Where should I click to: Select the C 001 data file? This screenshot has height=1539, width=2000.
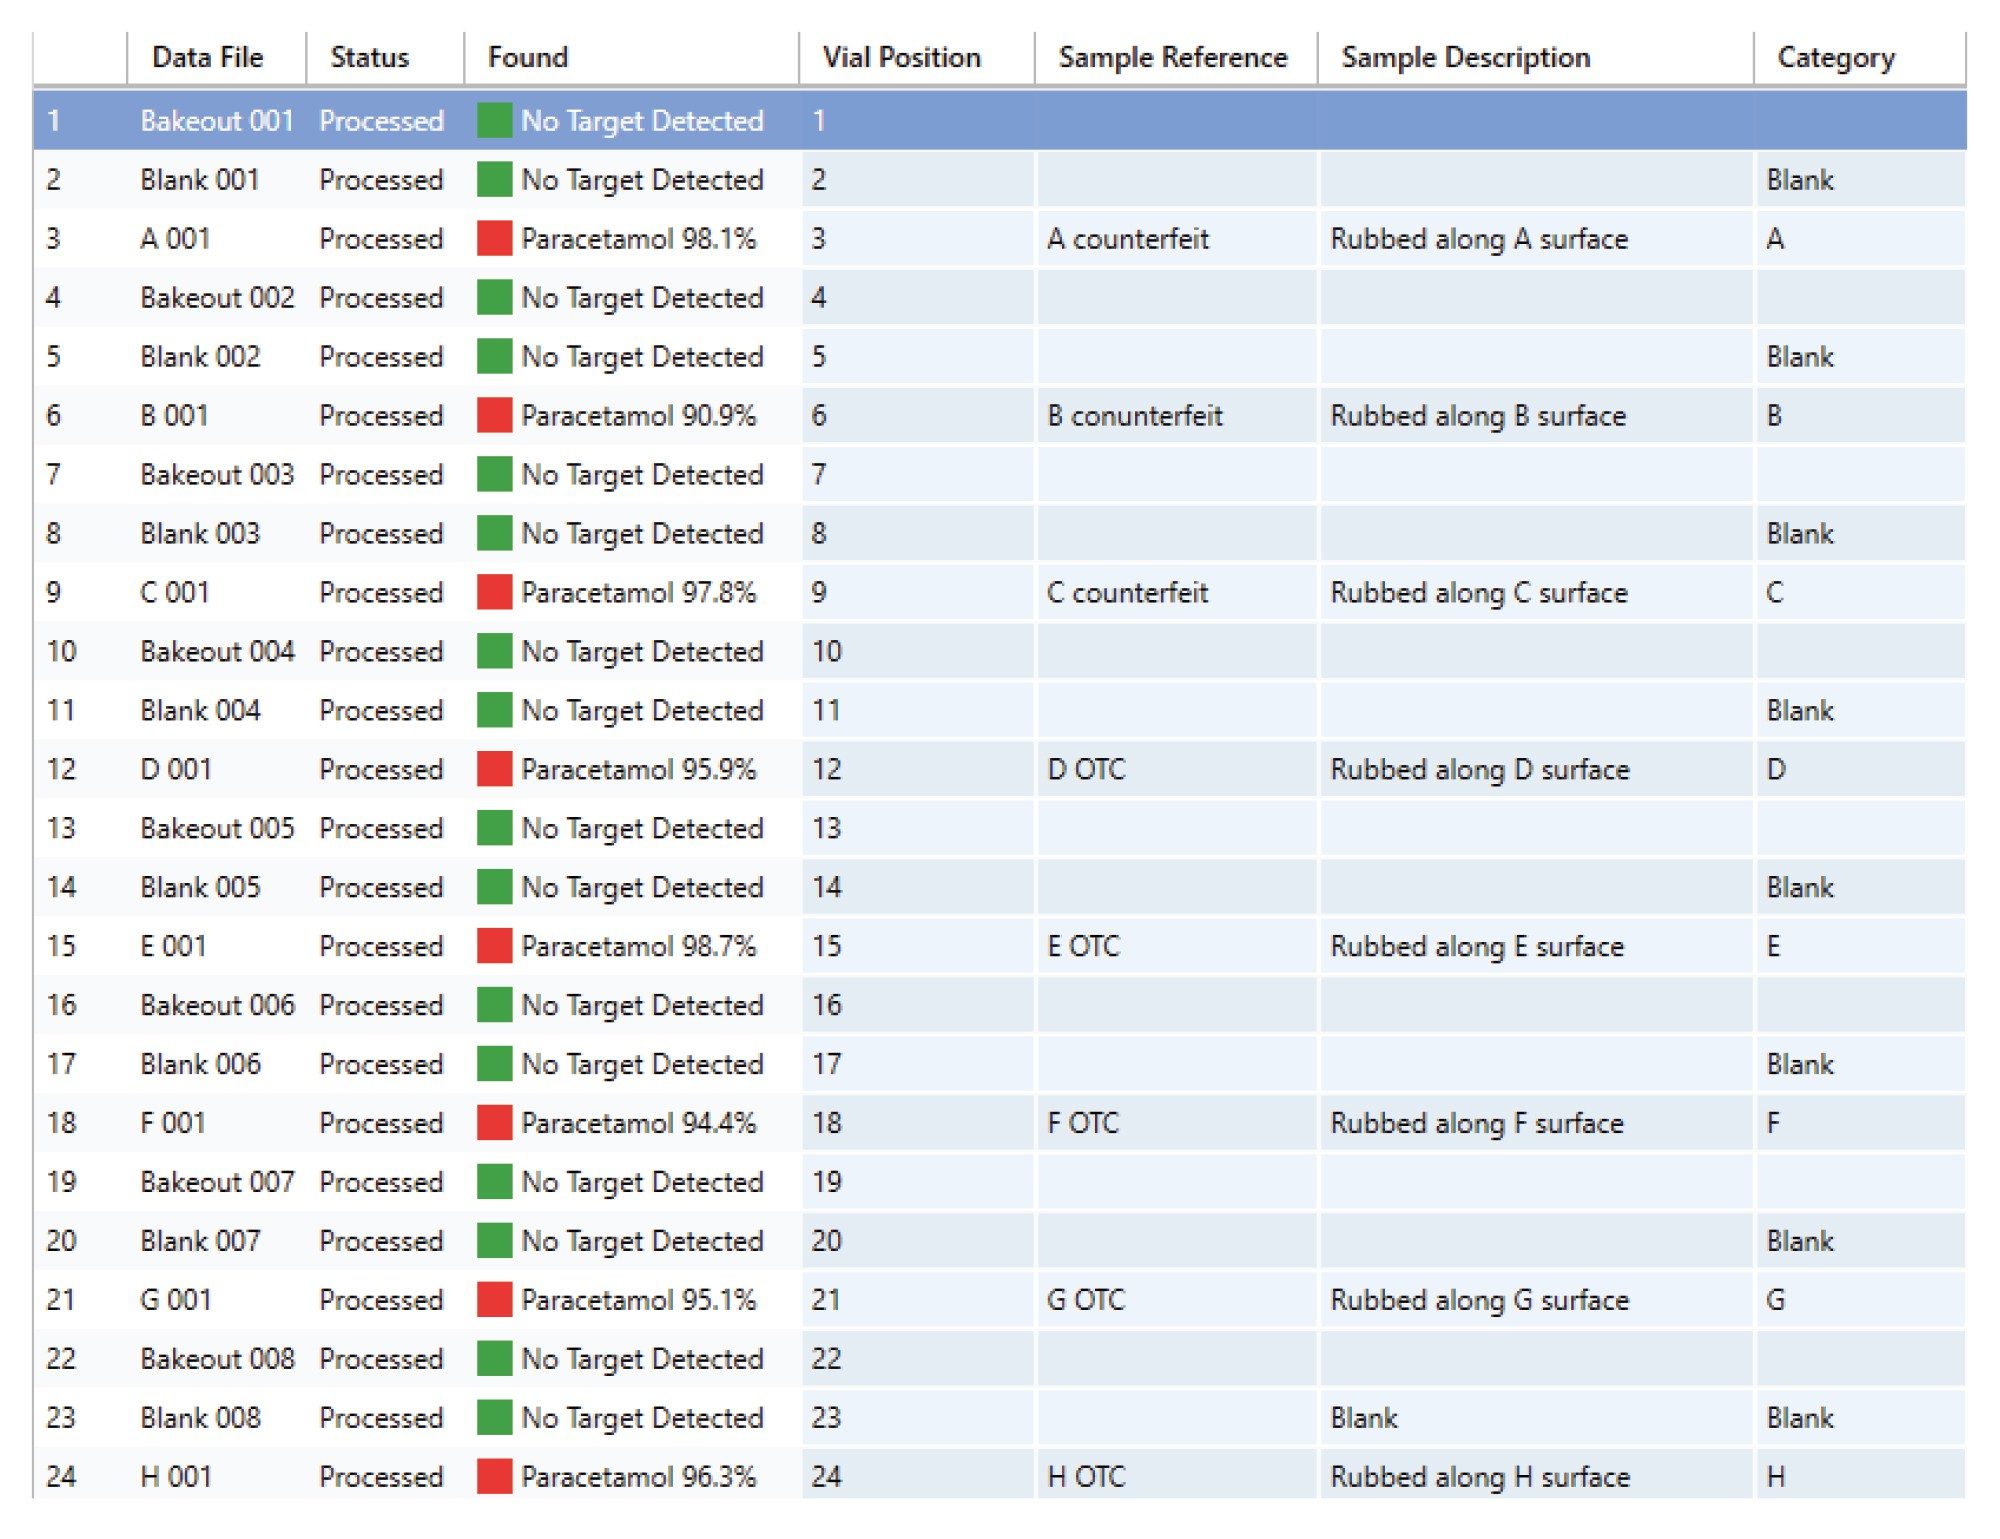(175, 593)
